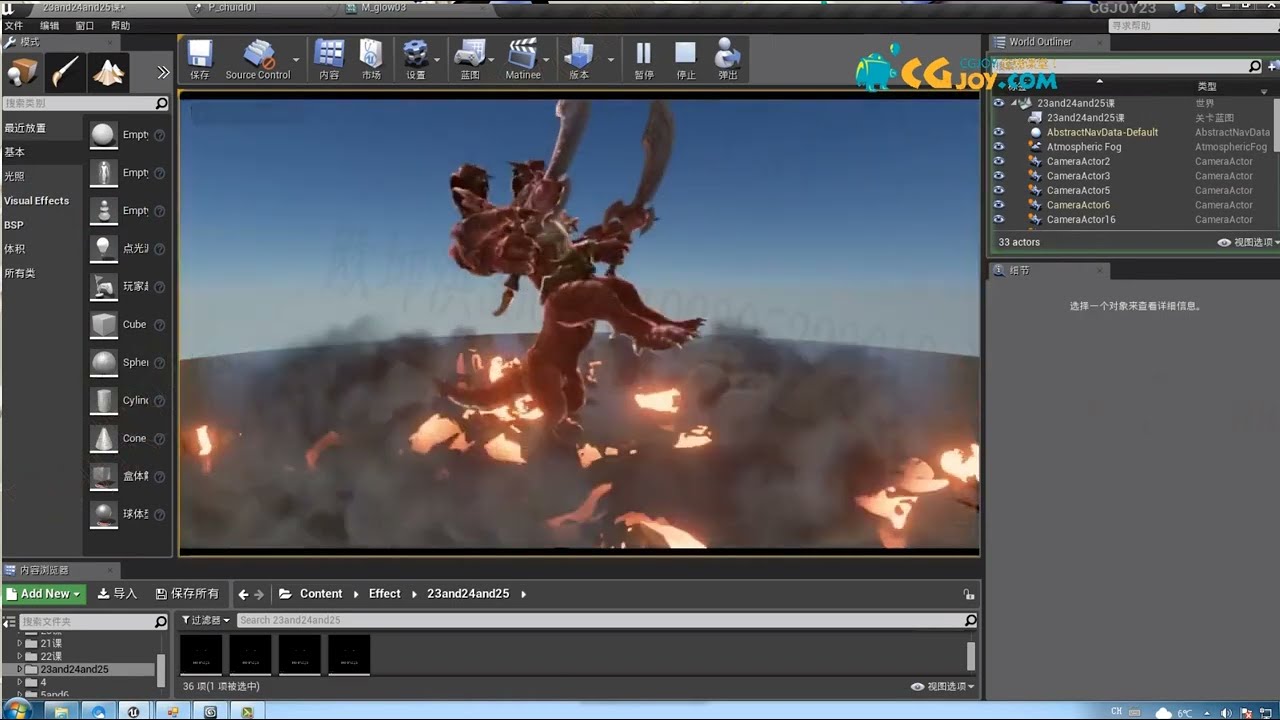Collapse the 23and24and25课 world tree
This screenshot has width=1280, height=720.
pyautogui.click(x=1013, y=103)
